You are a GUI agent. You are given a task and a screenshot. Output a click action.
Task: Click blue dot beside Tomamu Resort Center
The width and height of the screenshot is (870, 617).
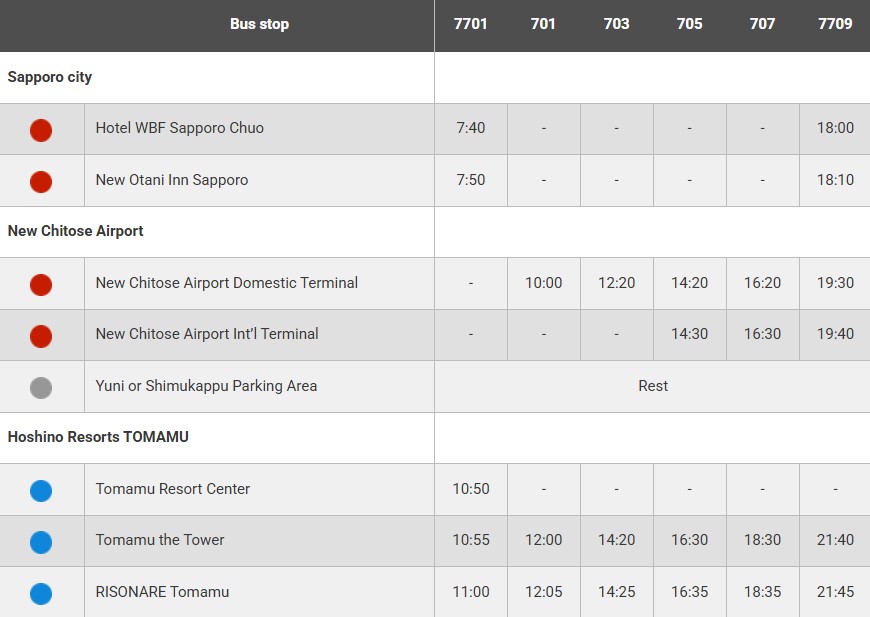(41, 491)
